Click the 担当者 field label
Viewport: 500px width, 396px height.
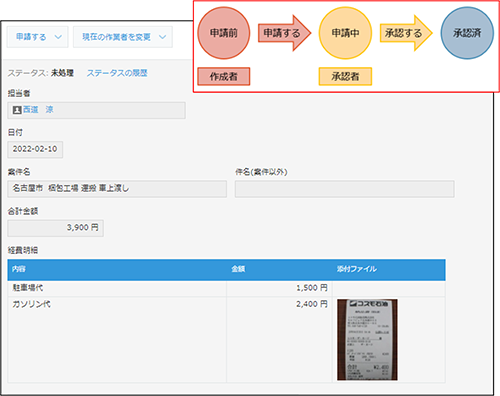[x=19, y=93]
